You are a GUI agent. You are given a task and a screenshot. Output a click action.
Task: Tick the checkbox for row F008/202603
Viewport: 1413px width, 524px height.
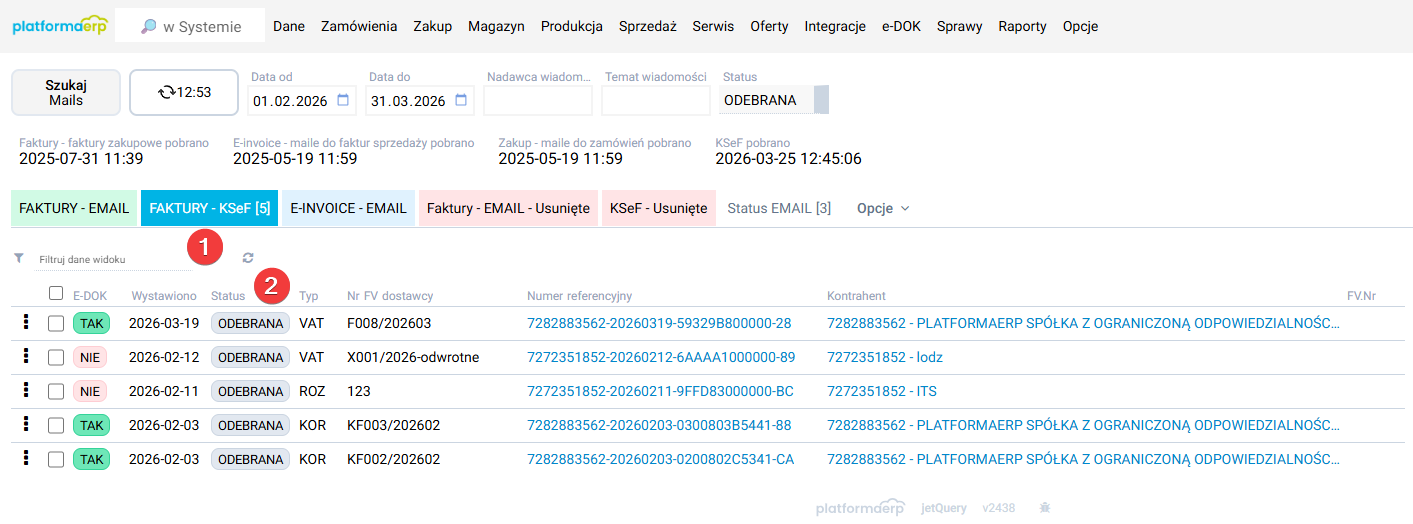(56, 324)
